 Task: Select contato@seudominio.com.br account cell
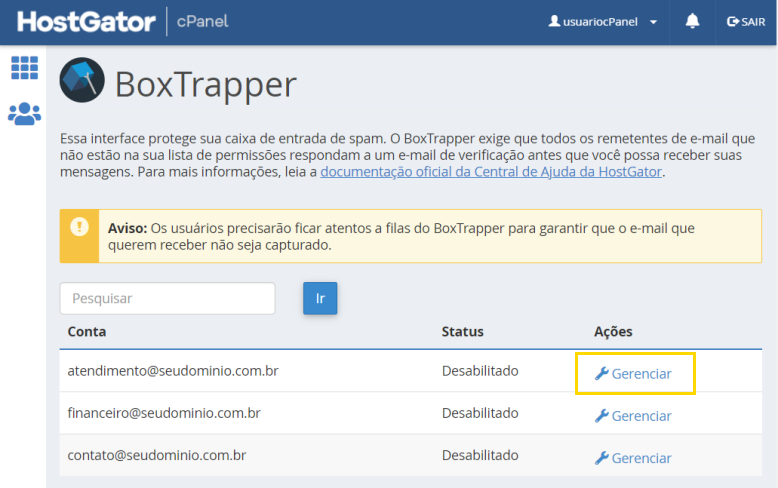point(157,455)
